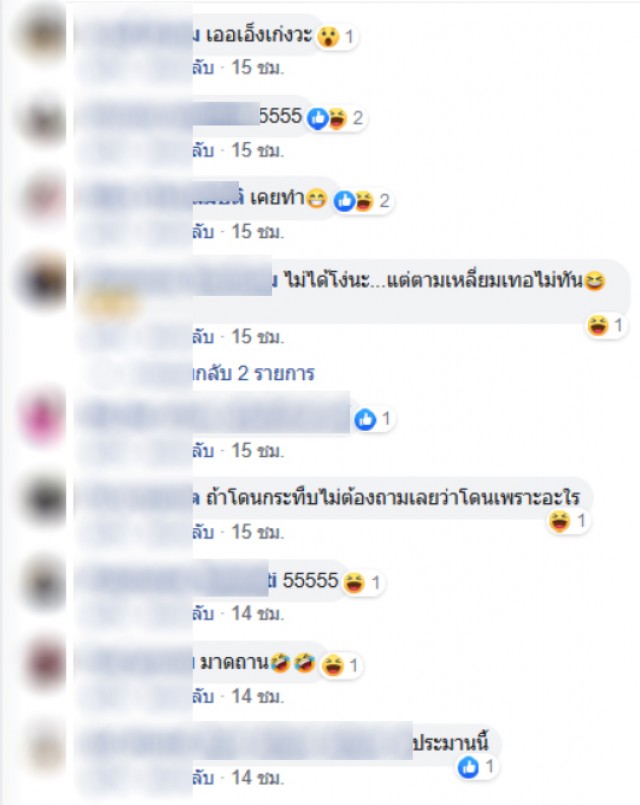The height and width of the screenshot is (805, 640).
Task: Open the pink avatar beside the fully blurred comment
Action: point(42,418)
